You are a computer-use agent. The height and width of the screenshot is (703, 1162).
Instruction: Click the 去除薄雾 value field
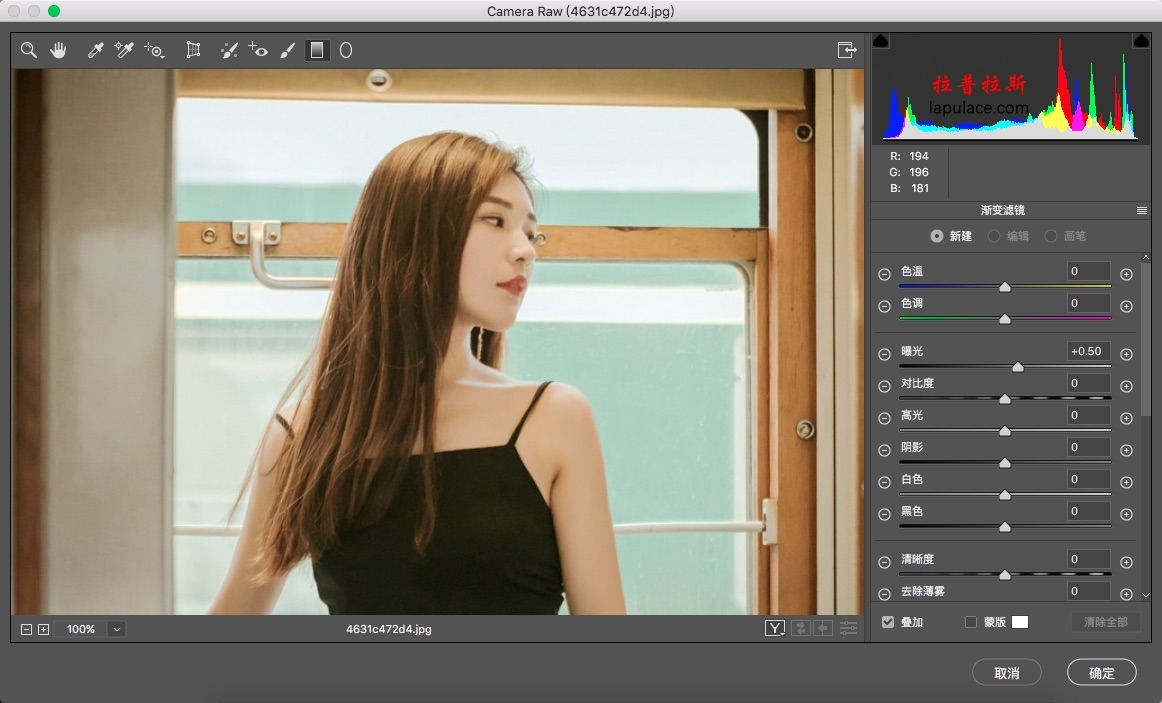(x=1088, y=591)
